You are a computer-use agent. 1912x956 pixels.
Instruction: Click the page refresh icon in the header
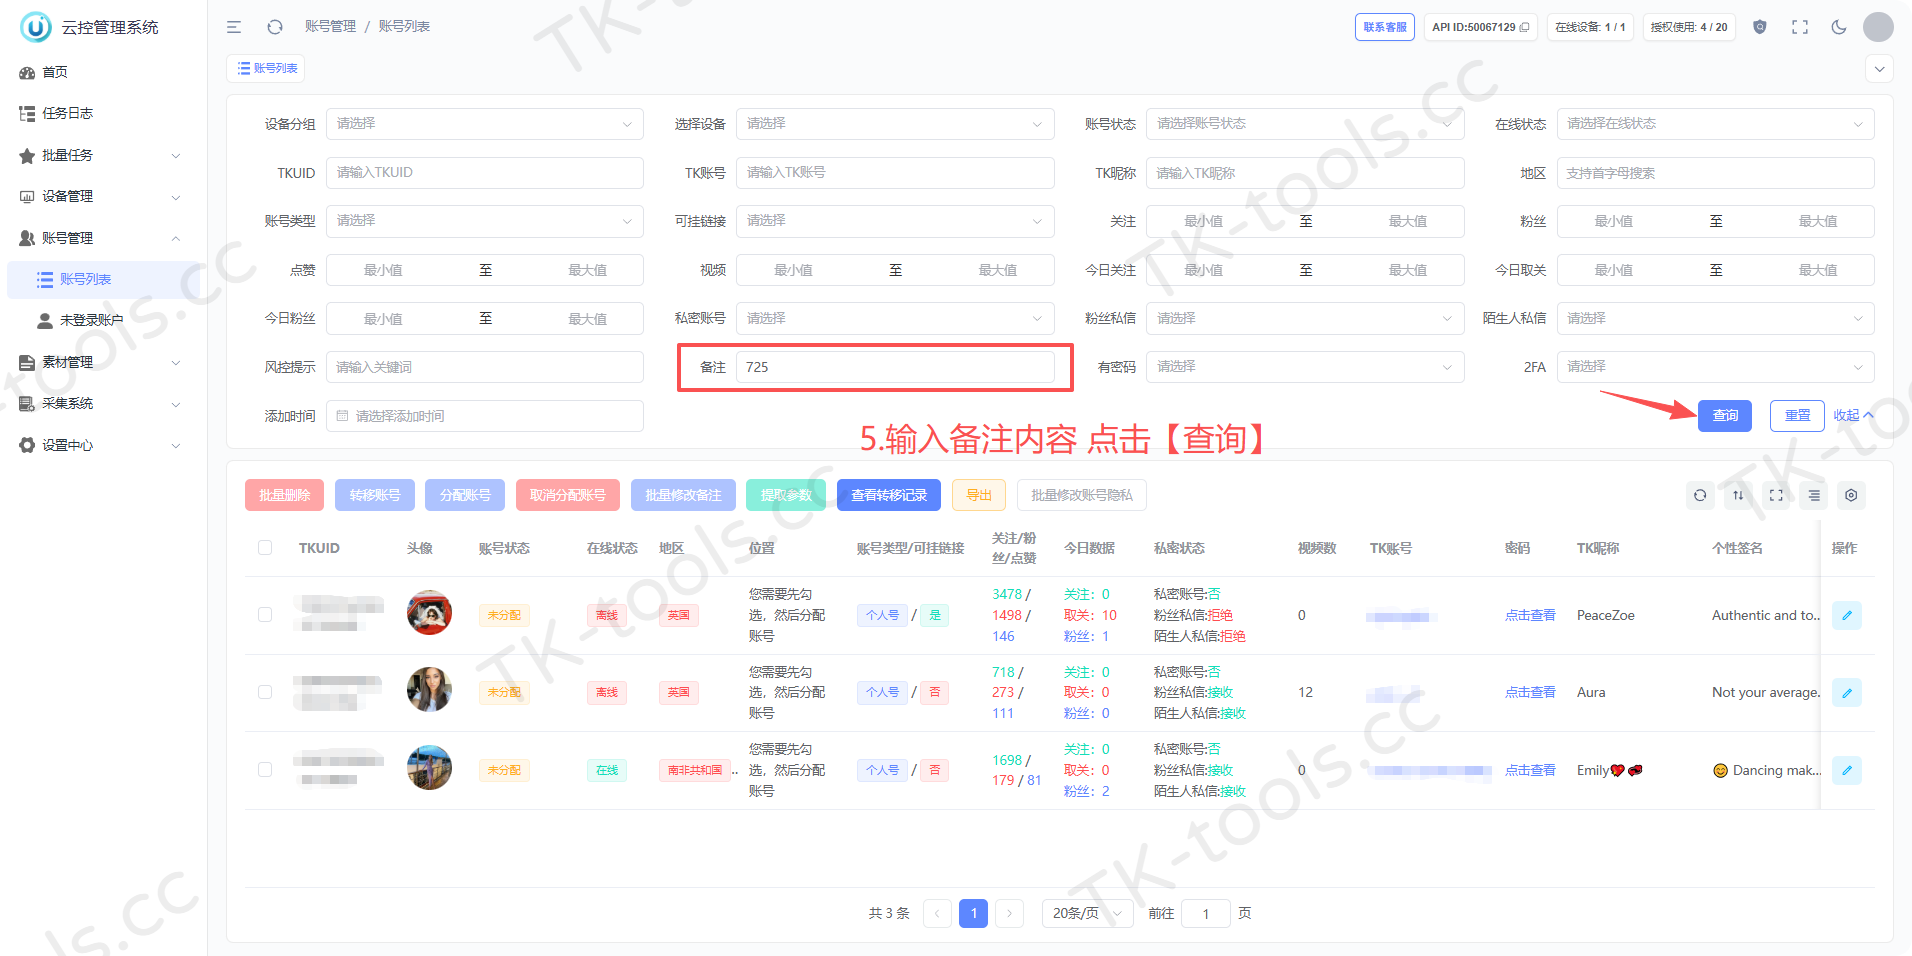coord(275,27)
